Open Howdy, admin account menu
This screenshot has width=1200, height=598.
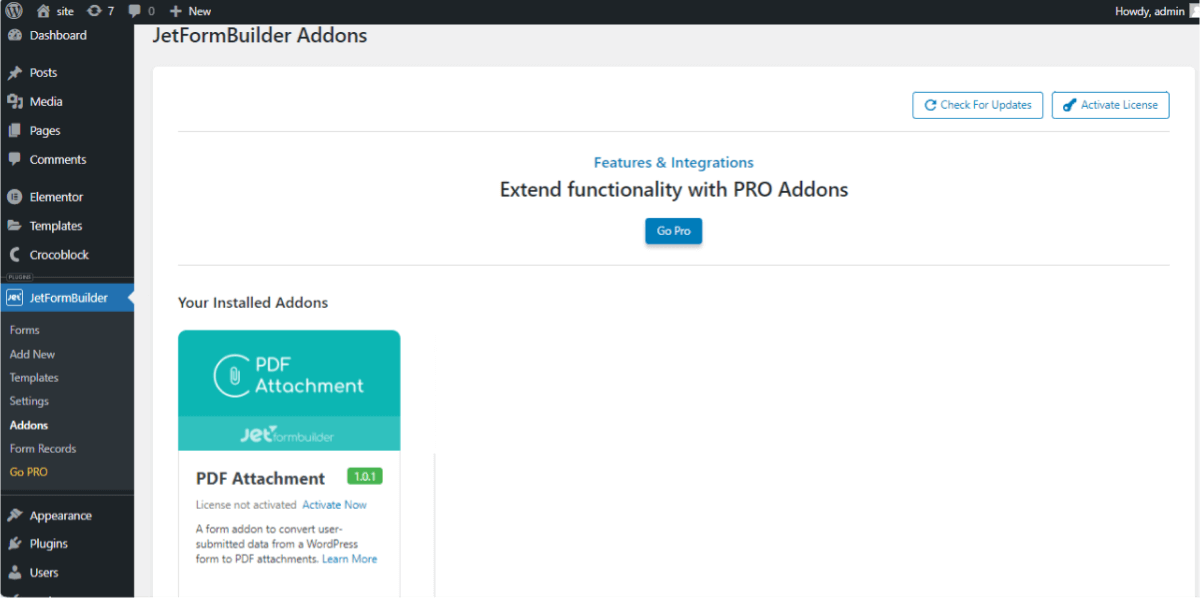point(1150,11)
